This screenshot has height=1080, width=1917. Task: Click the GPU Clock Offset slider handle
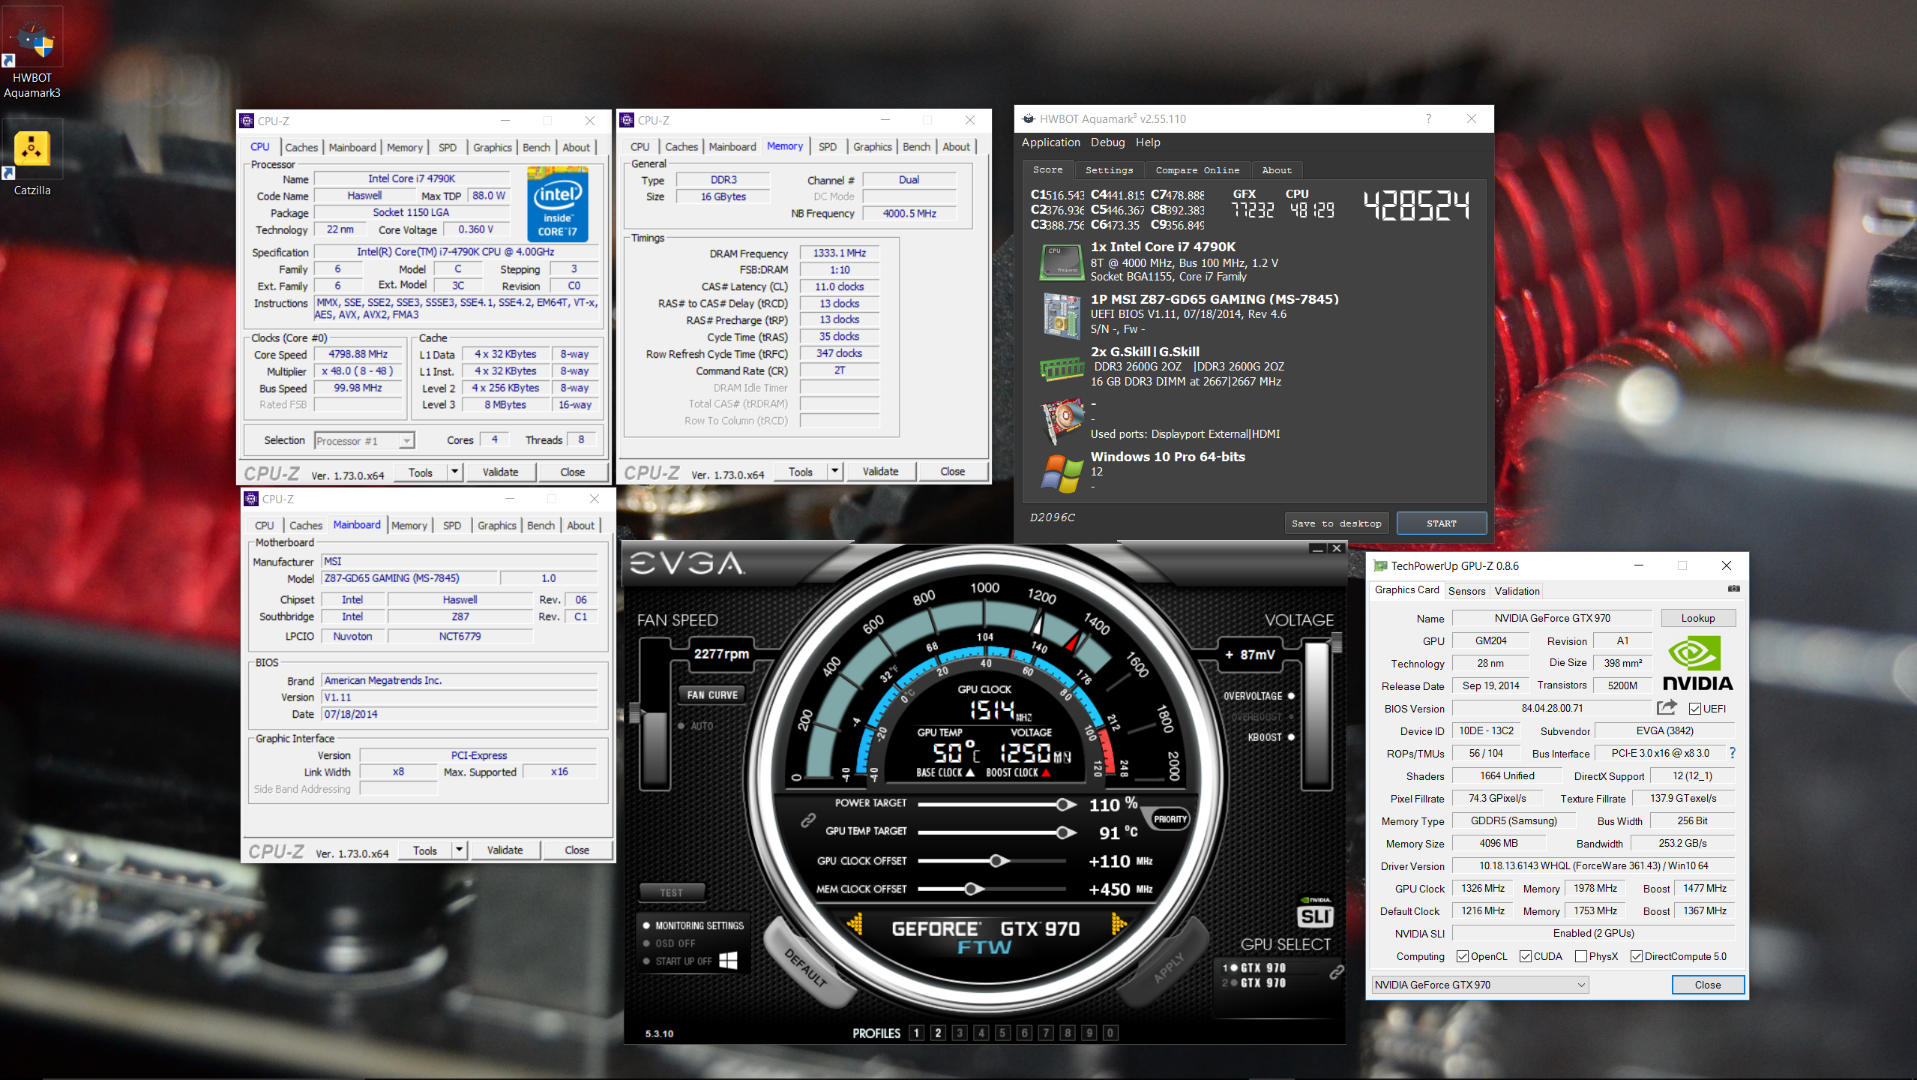[998, 861]
